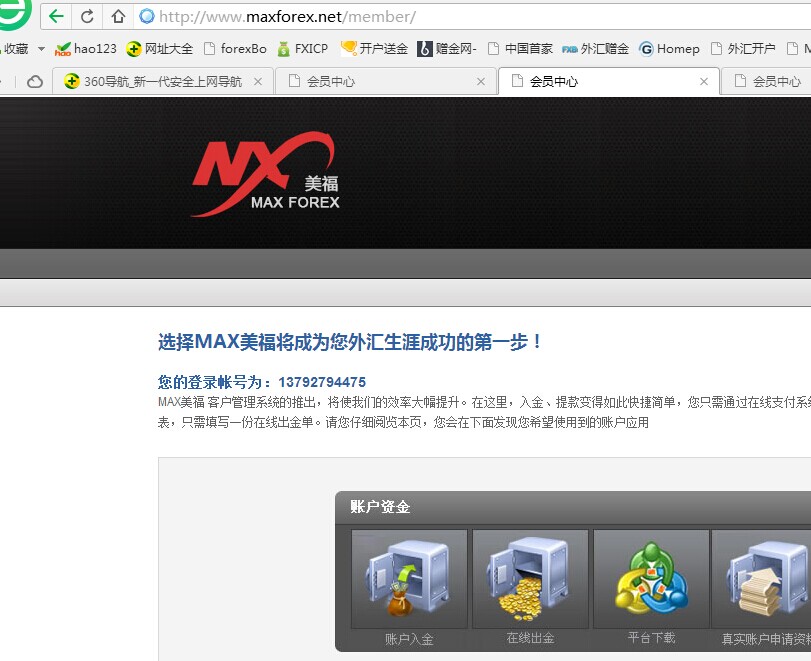Open the 开户送金 bookmark
This screenshot has width=811, height=661.
tap(374, 49)
